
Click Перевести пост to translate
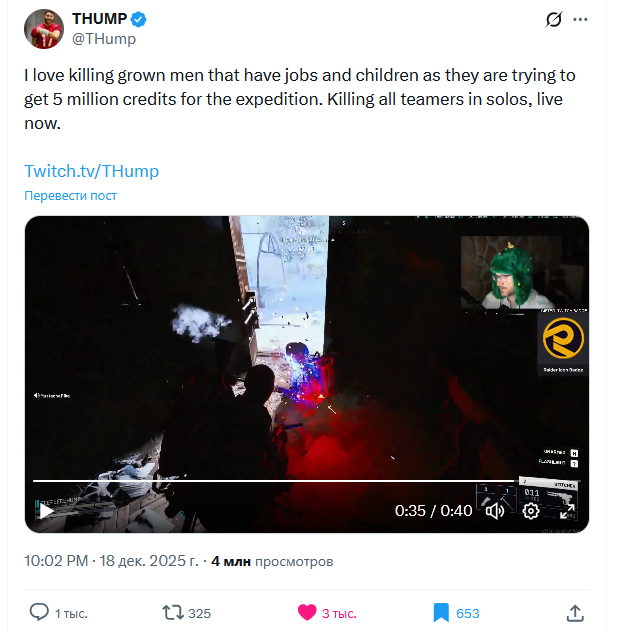tap(71, 195)
